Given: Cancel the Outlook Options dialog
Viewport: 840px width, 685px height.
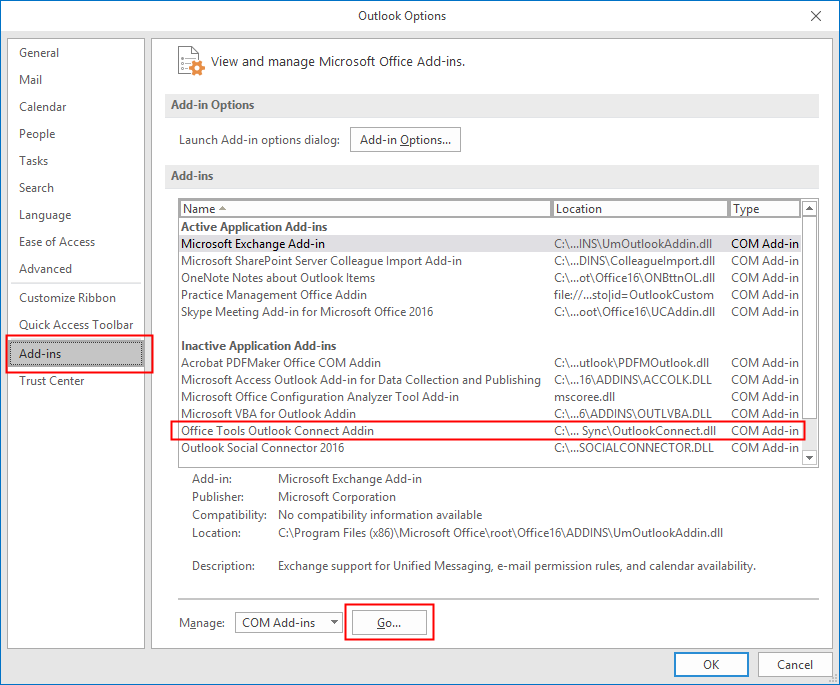Looking at the screenshot, I should 794,665.
